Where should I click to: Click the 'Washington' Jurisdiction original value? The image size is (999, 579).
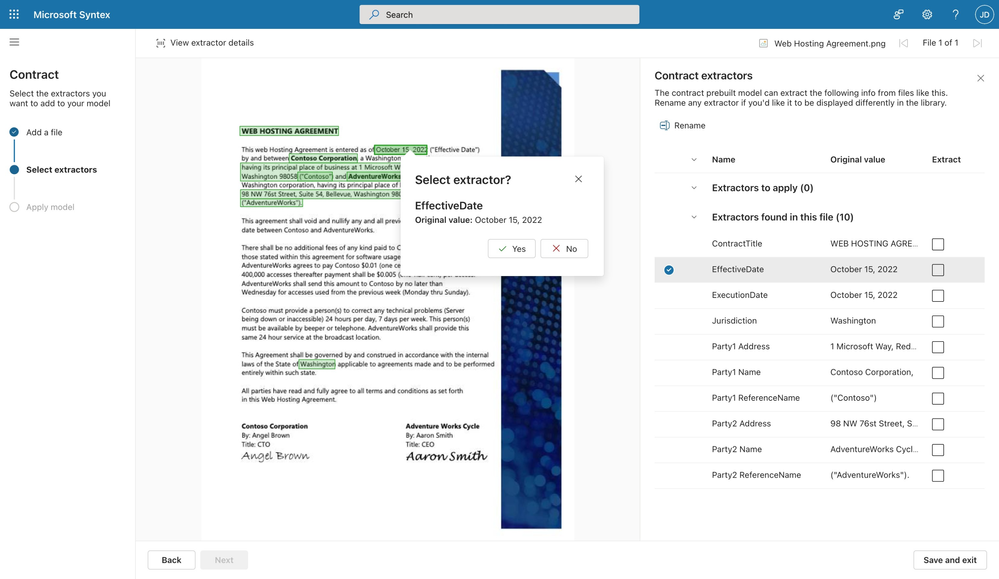(852, 321)
